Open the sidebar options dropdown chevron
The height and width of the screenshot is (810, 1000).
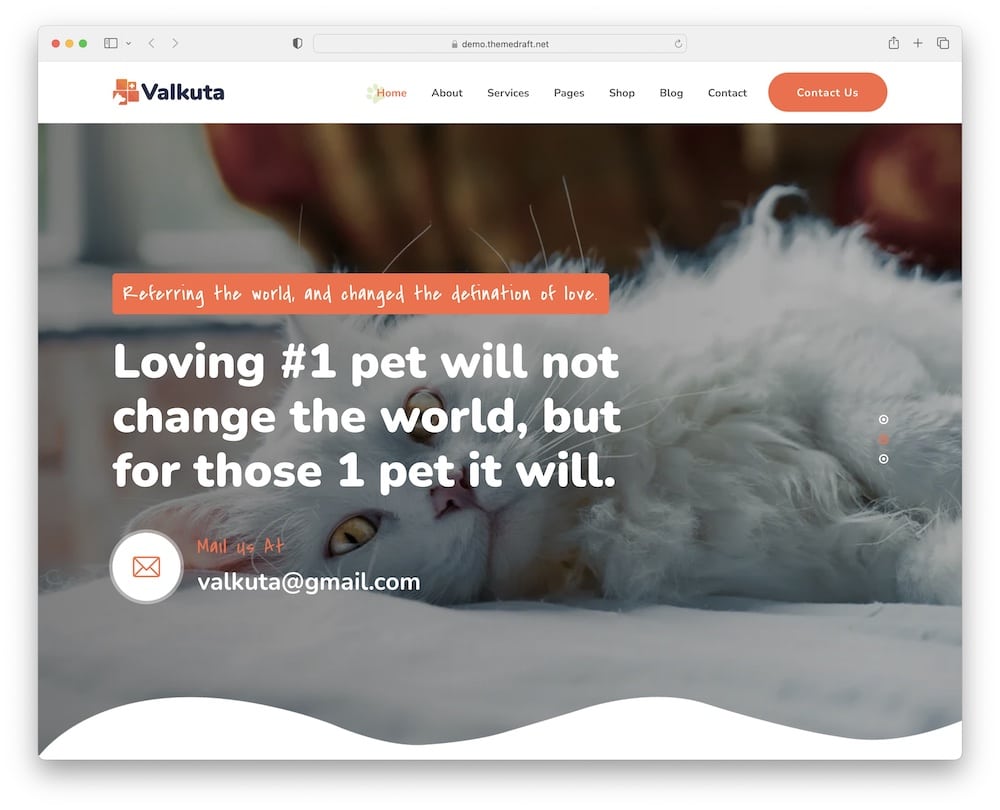pyautogui.click(x=129, y=43)
